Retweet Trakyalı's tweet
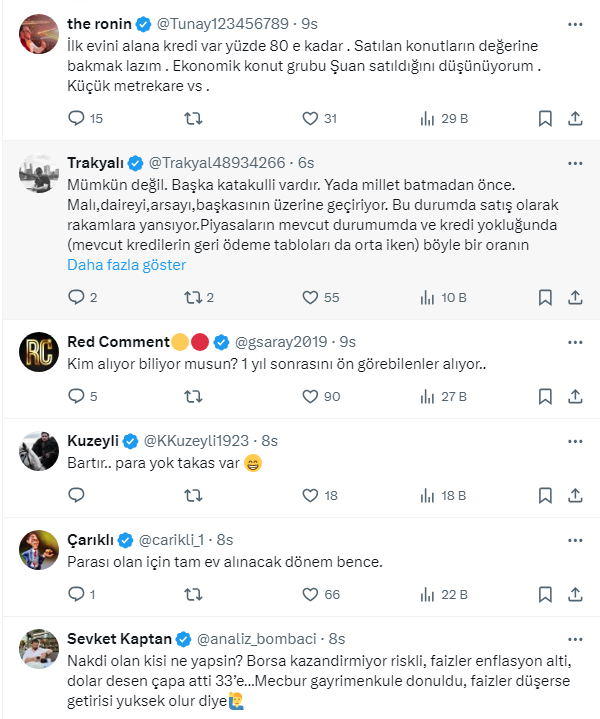The width and height of the screenshot is (600, 719). tap(194, 297)
